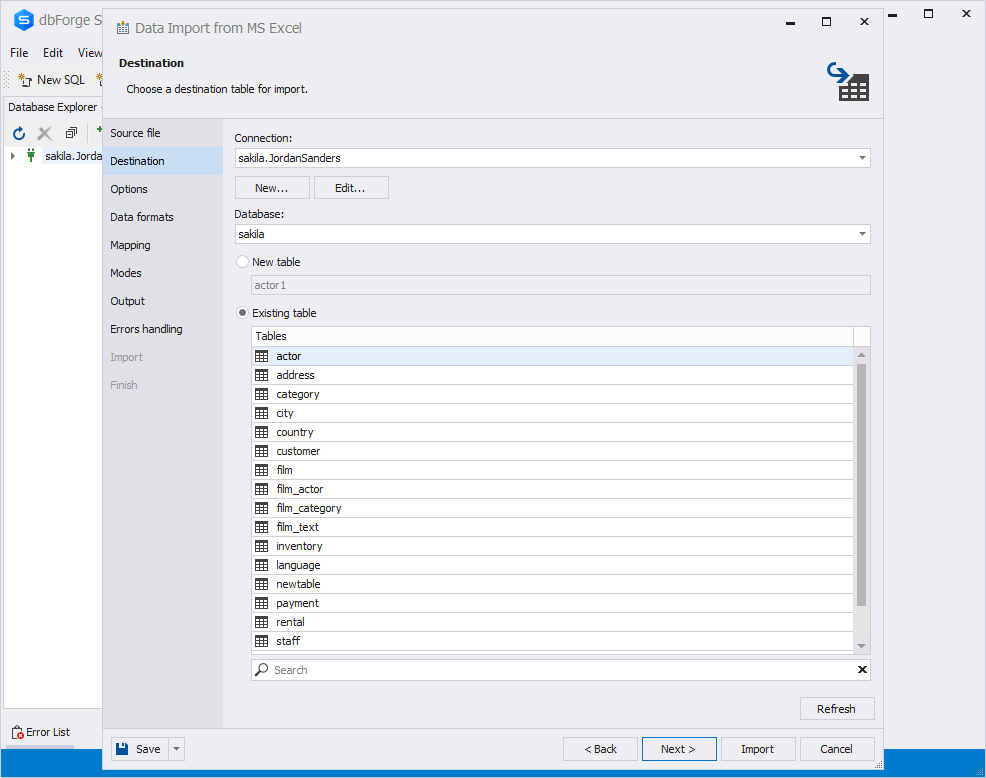Viewport: 986px width, 778px height.
Task: Click the Data Import dialog title icon
Action: pyautogui.click(x=123, y=28)
